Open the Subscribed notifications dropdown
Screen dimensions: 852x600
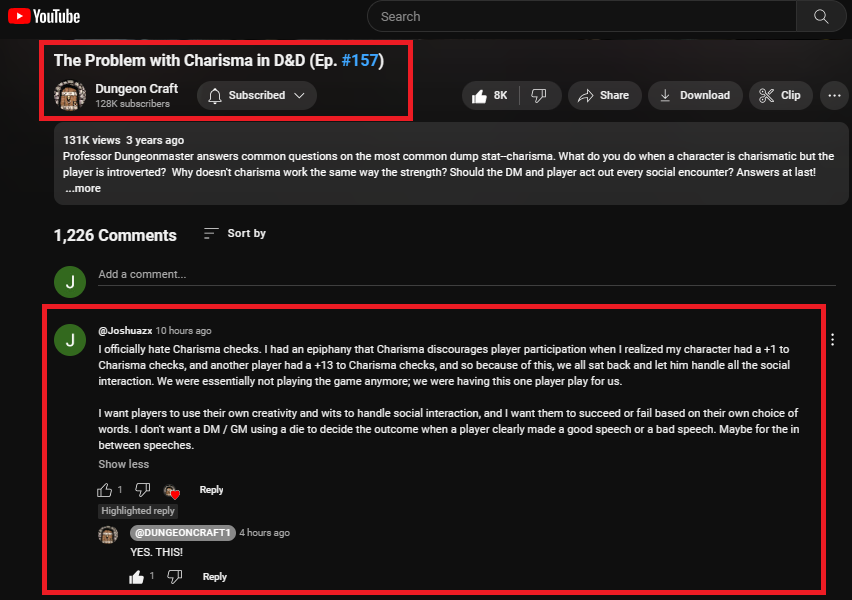[x=256, y=95]
